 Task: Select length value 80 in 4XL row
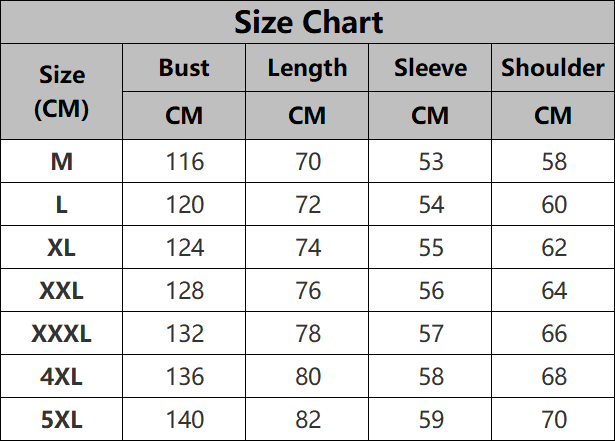tap(308, 377)
